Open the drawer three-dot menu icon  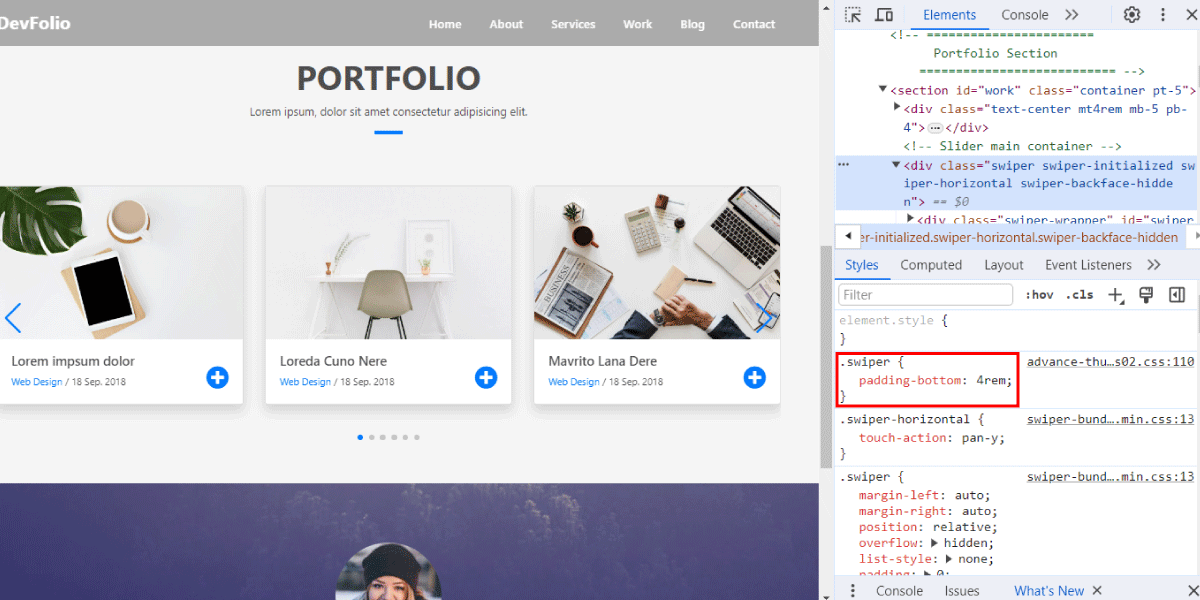click(x=852, y=591)
